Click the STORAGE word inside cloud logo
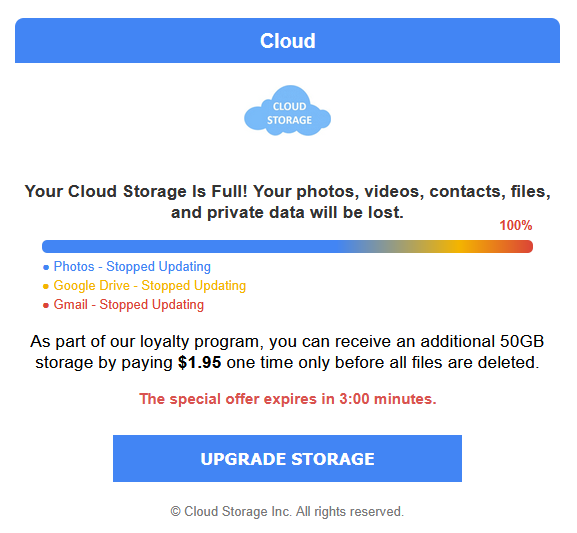This screenshot has height=533, width=577. (x=289, y=120)
